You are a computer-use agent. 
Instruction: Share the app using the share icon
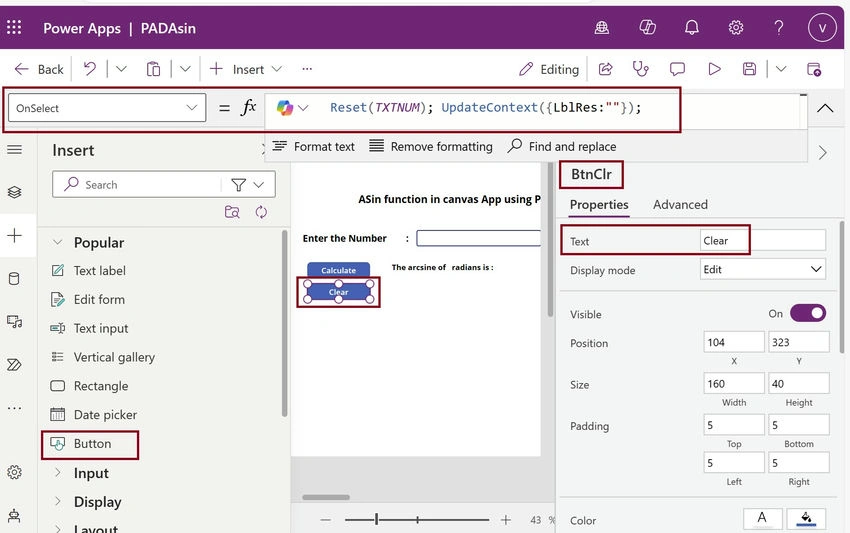click(606, 69)
